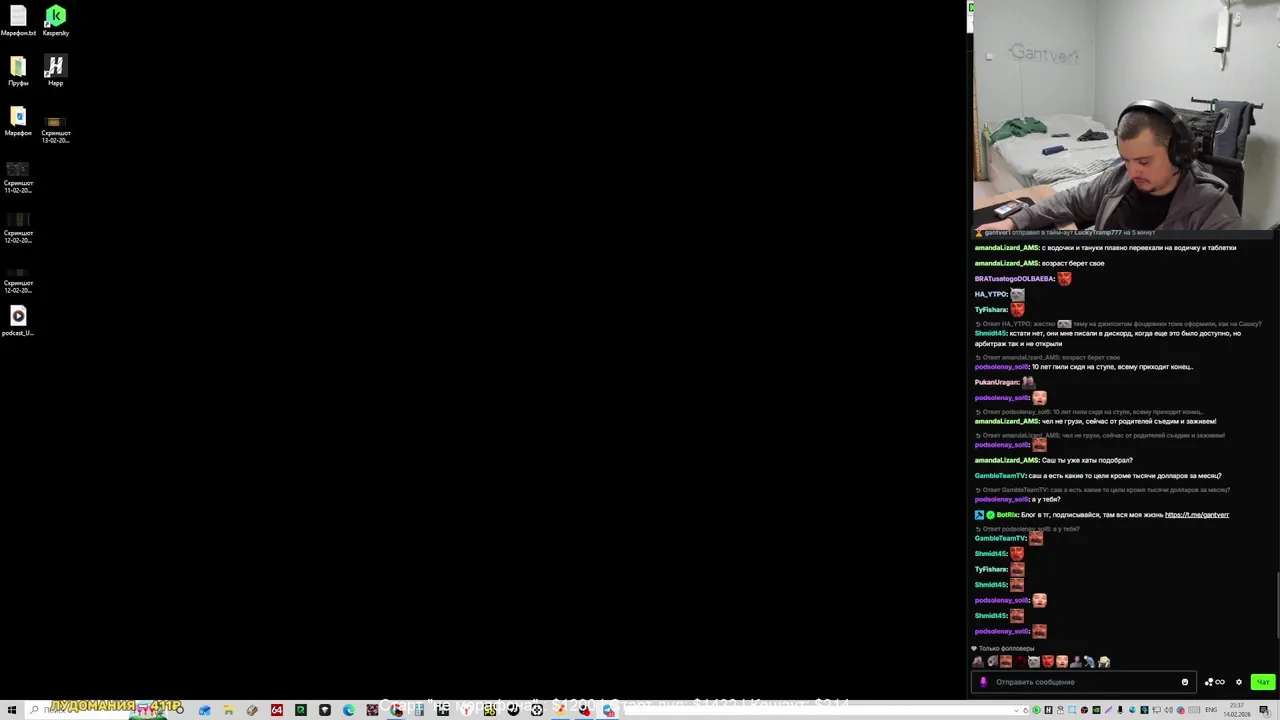Click the Happ H icon in system tray

pyautogui.click(x=1048, y=710)
